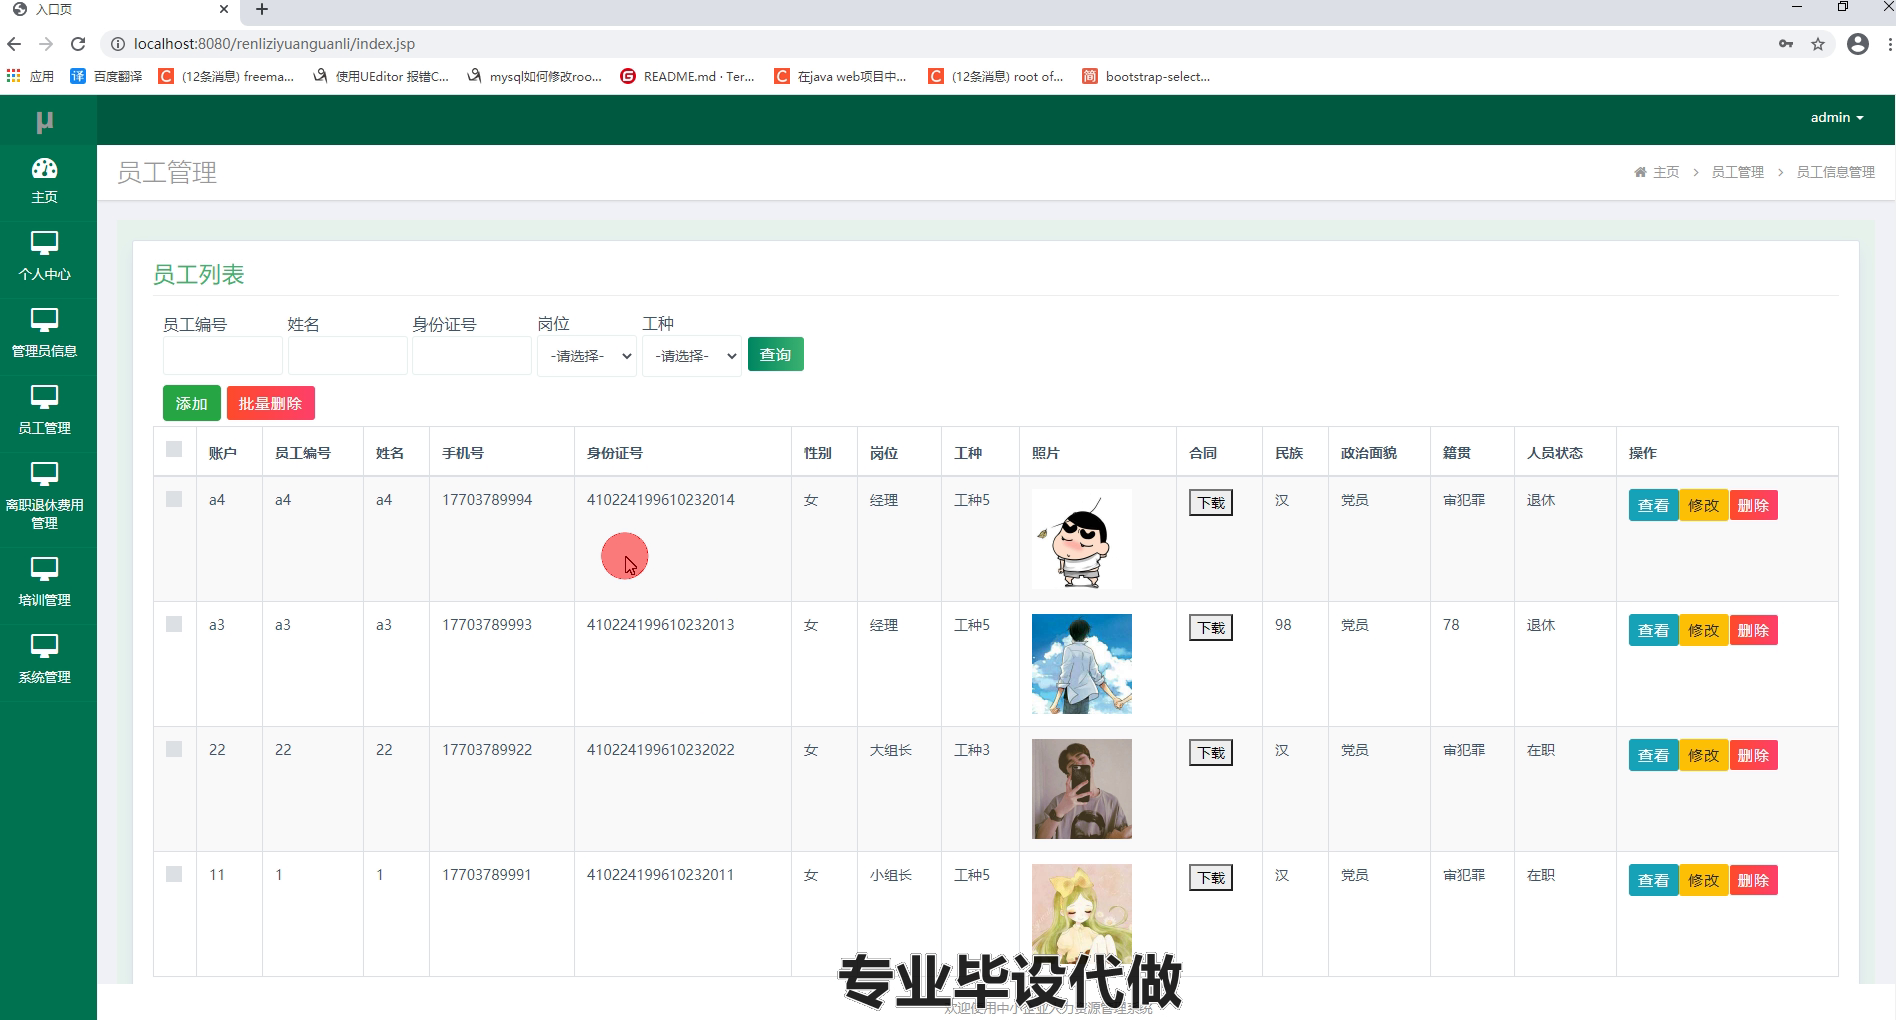The image size is (1896, 1020).
Task: Open the selfie photo of employee 22
Action: pyautogui.click(x=1082, y=789)
